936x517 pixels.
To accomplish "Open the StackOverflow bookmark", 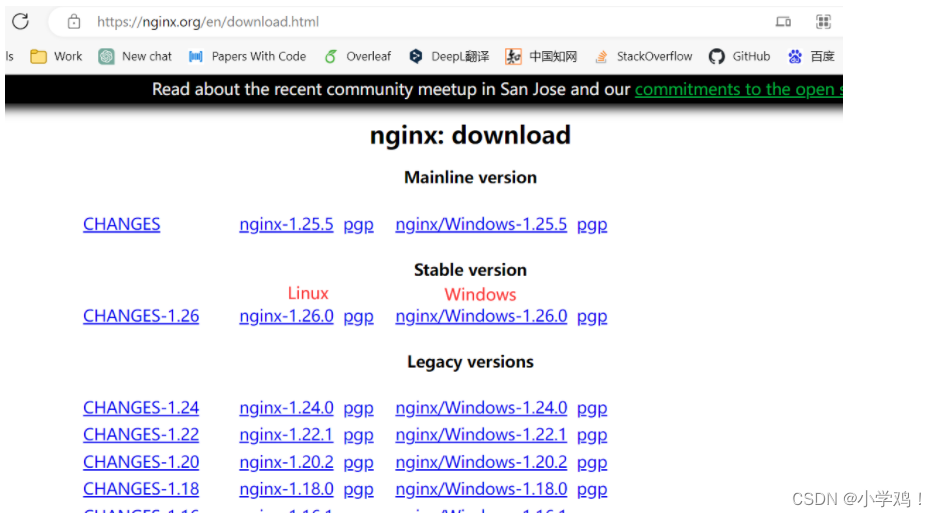I will [654, 57].
